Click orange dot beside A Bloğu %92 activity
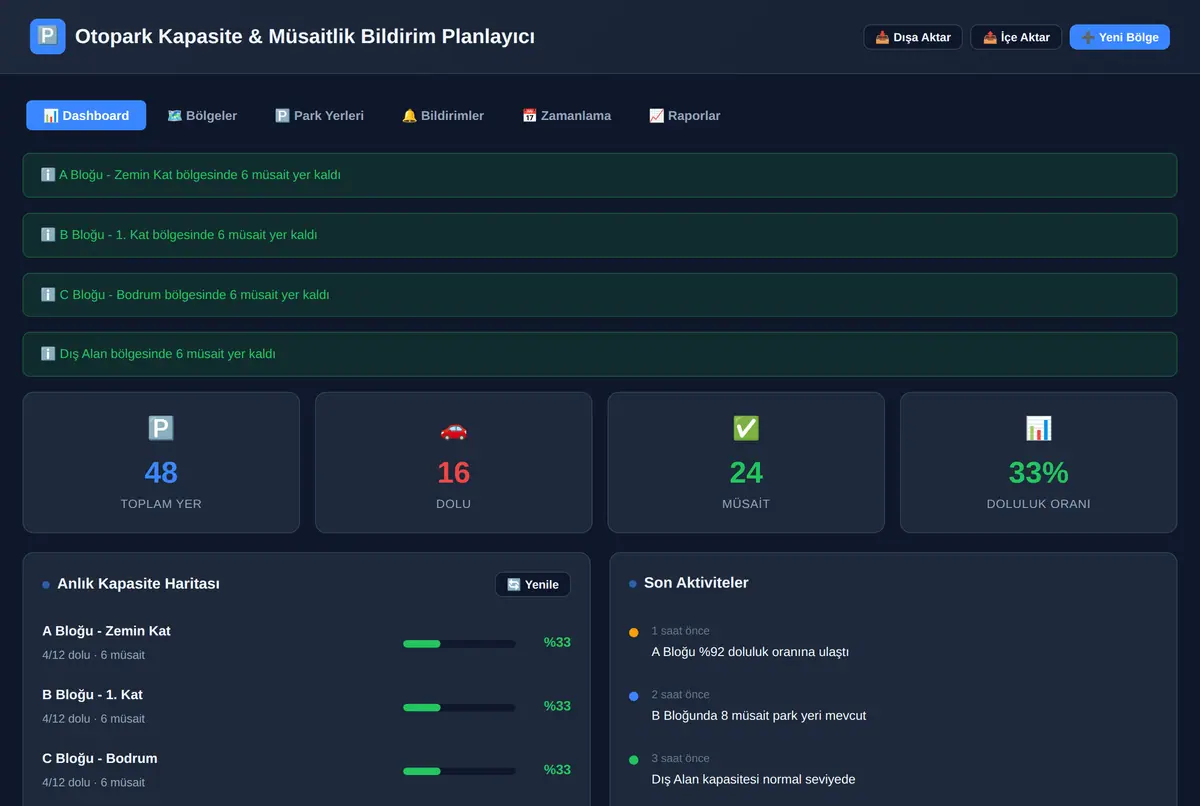The image size is (1200, 806). [634, 632]
